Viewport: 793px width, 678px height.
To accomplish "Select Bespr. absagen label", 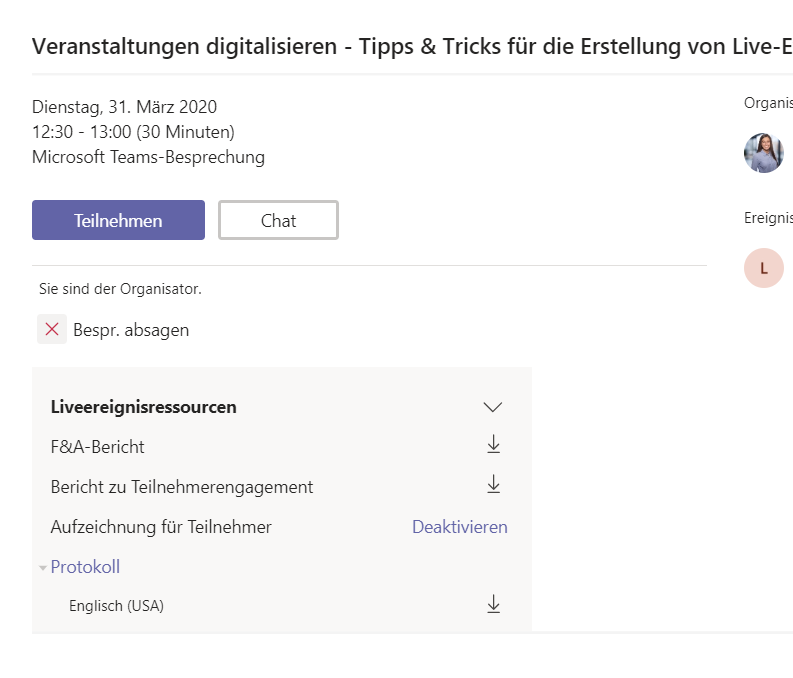I will [x=131, y=330].
